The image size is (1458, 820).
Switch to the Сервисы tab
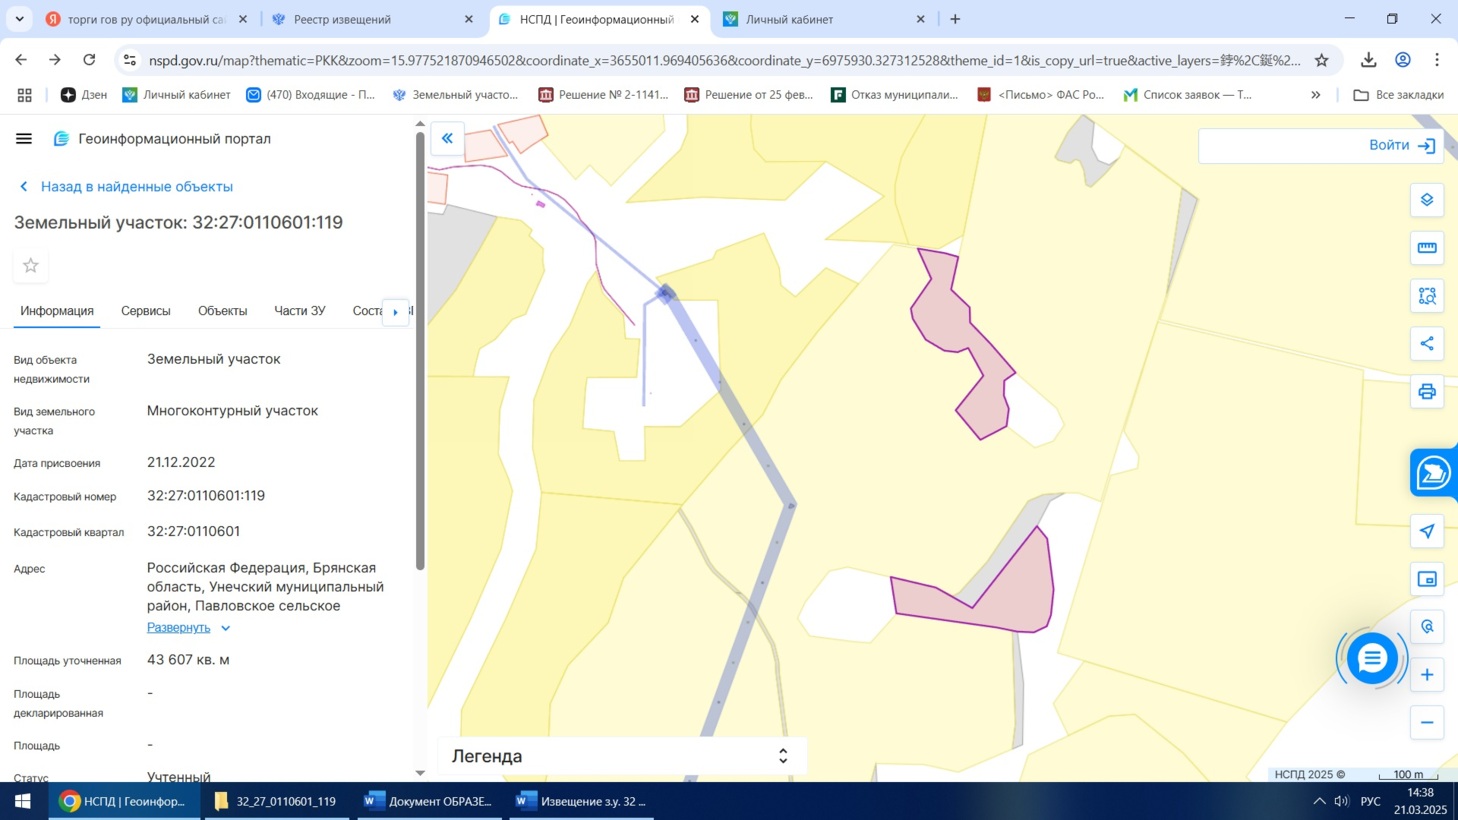(x=146, y=311)
